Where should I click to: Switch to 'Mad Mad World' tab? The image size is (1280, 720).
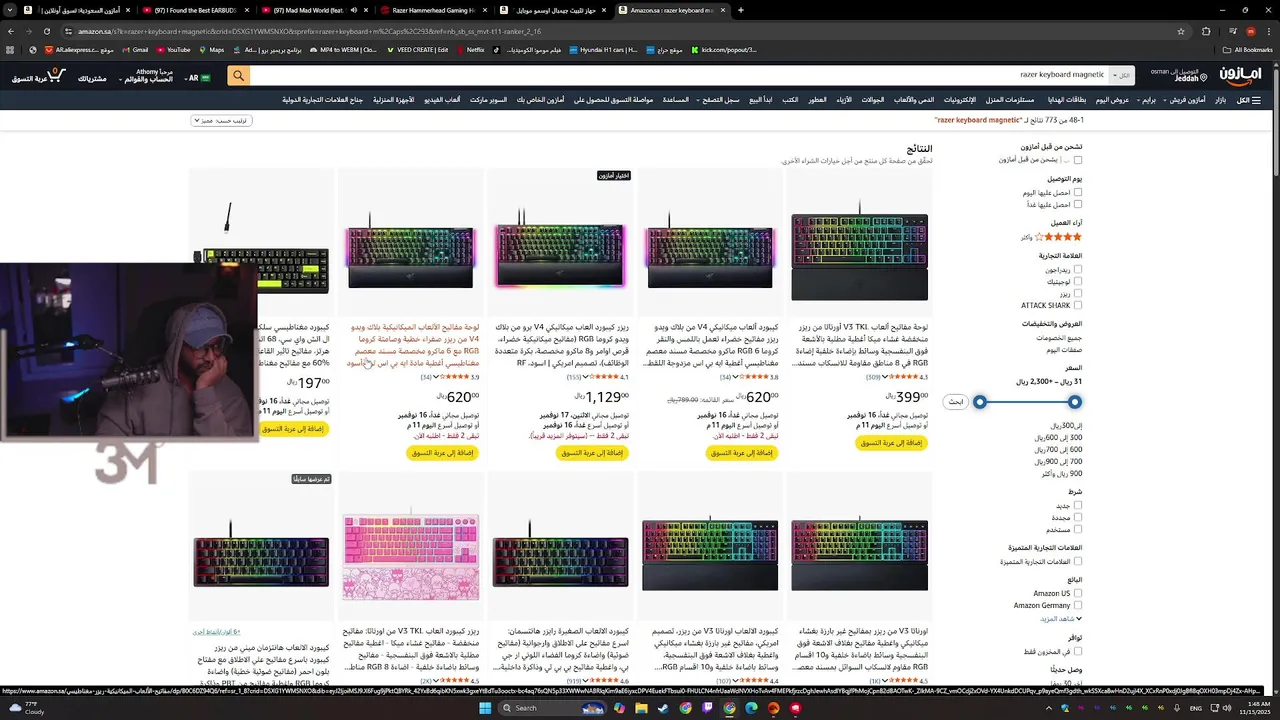pos(316,10)
